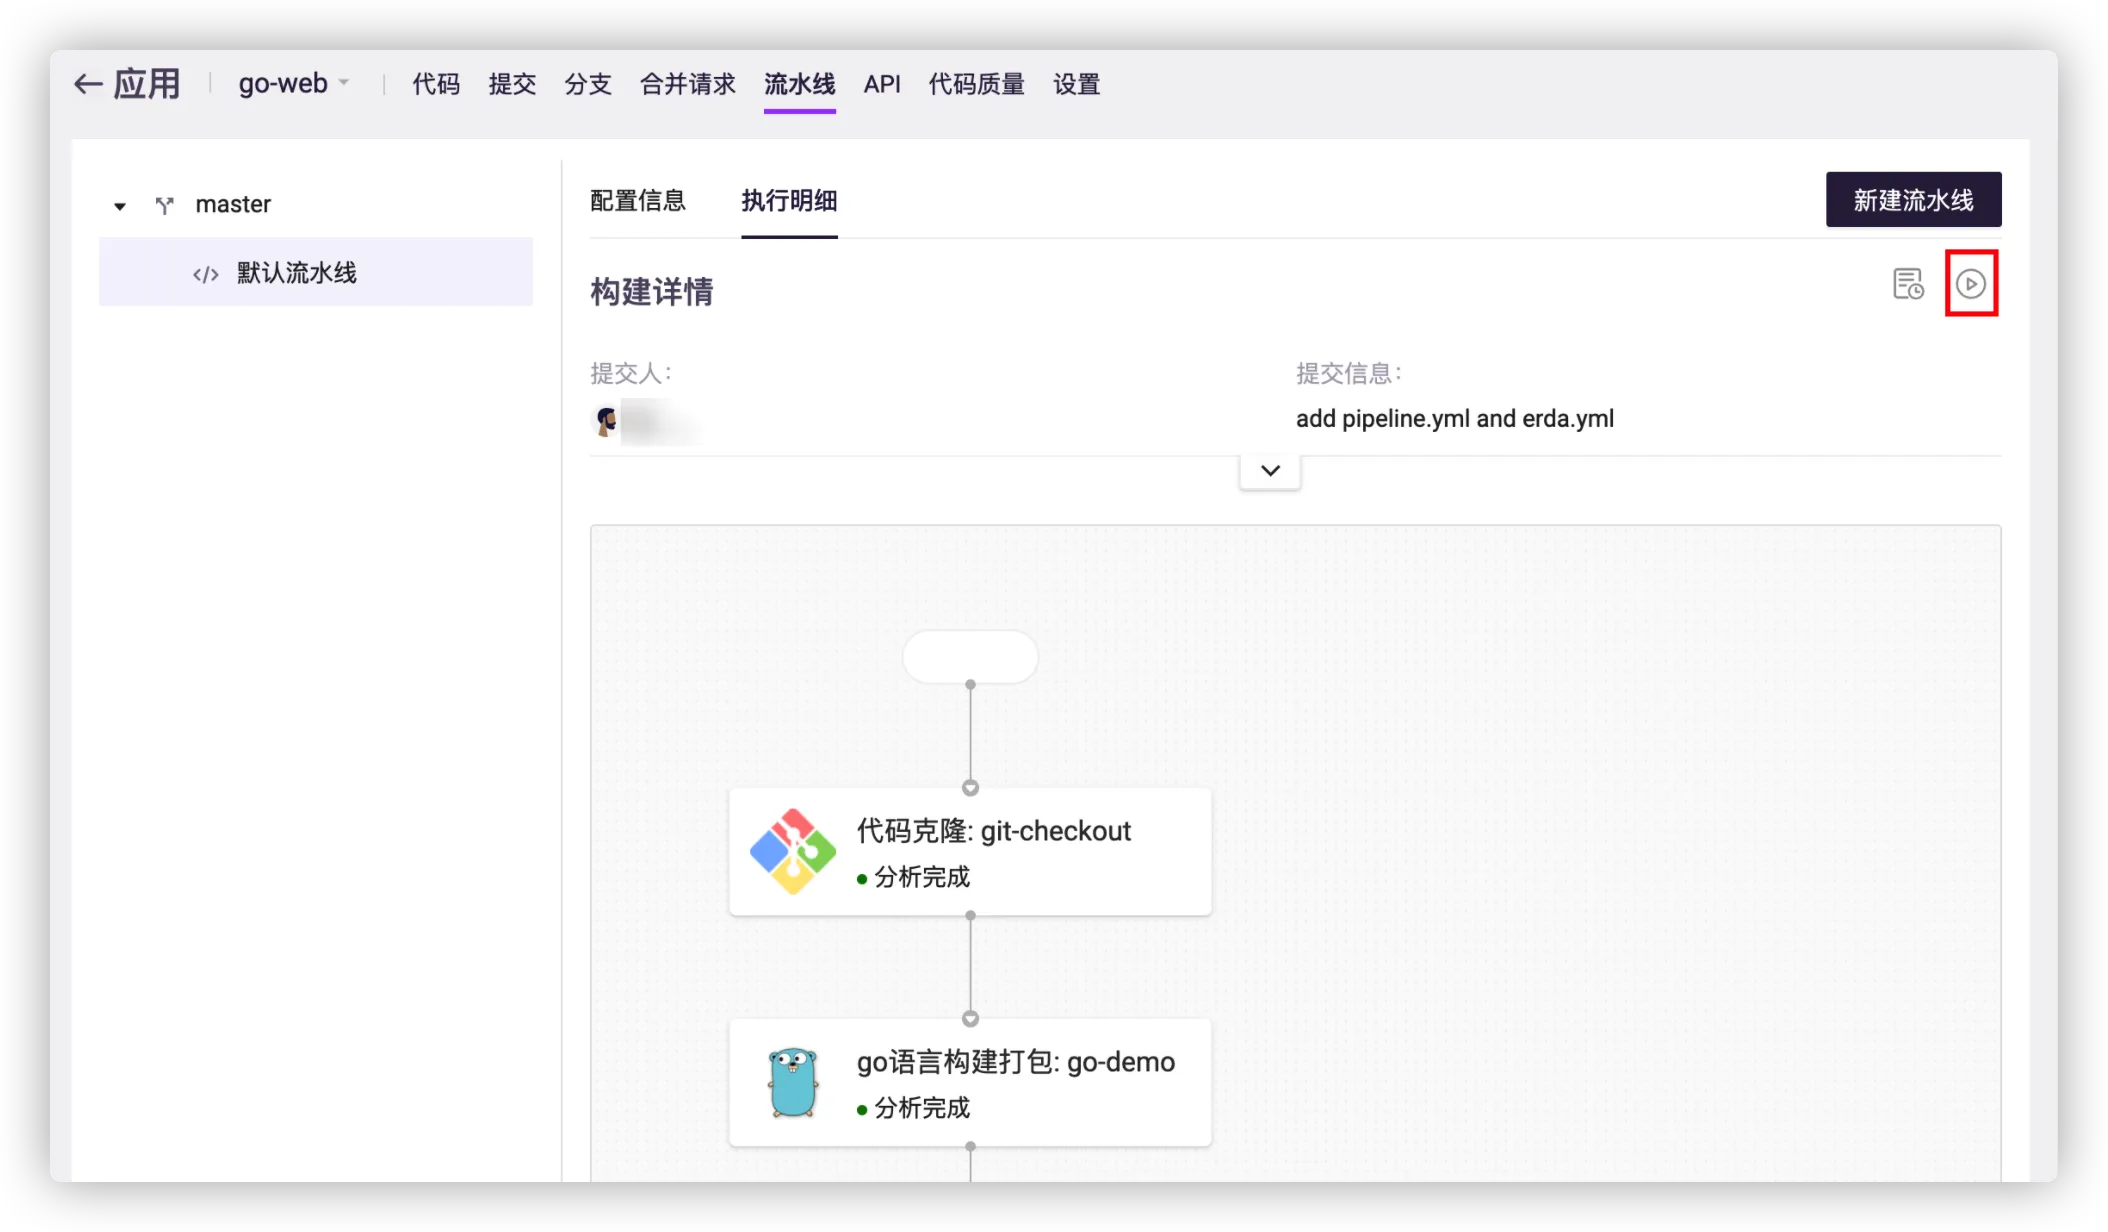This screenshot has width=2108, height=1232.
Task: Open the go语言构建打包 go-demo node
Action: 1015,1062
